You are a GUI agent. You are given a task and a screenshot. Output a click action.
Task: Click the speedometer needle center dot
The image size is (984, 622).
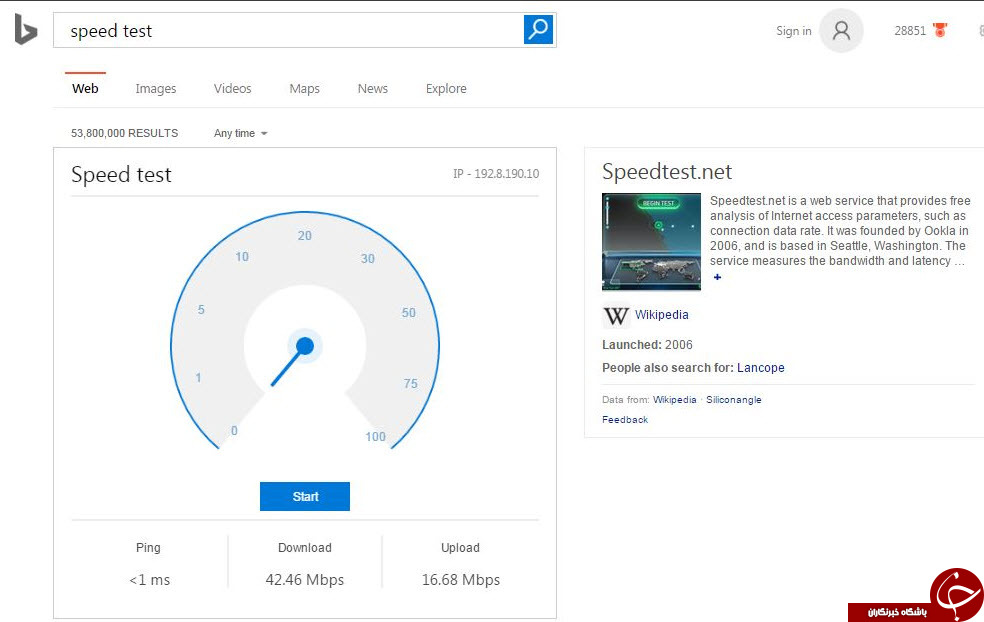(305, 346)
